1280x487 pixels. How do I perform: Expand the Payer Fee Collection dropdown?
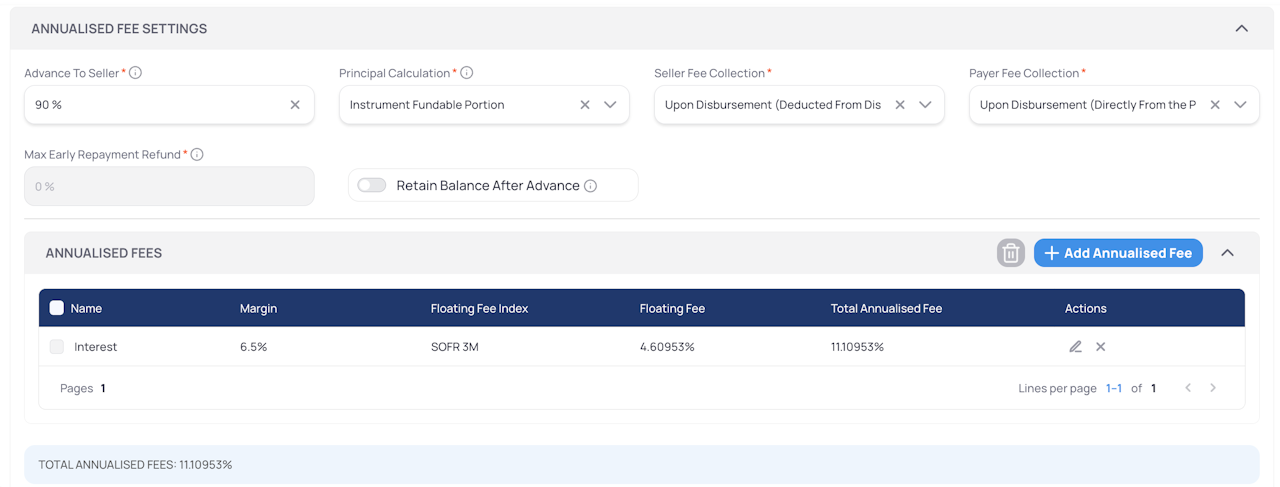[1240, 105]
